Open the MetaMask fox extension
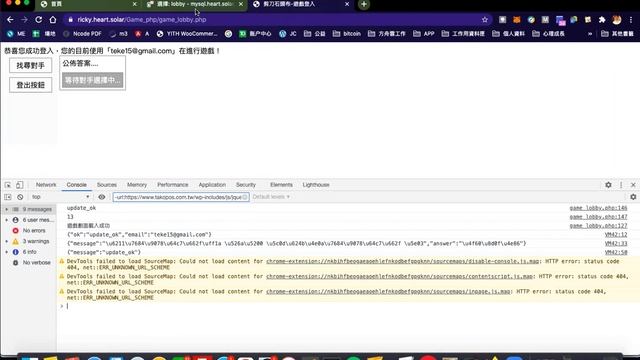The width and height of the screenshot is (640, 360). (x=517, y=20)
